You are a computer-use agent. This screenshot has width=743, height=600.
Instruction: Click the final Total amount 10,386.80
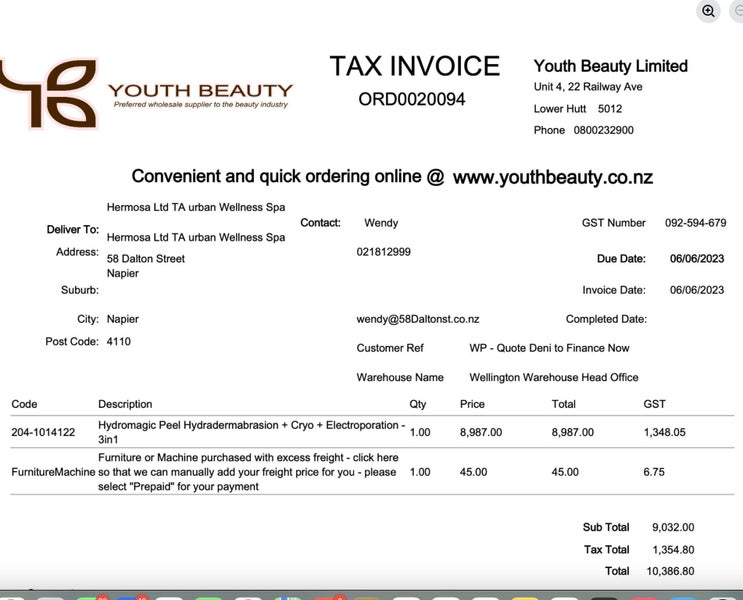(x=672, y=571)
